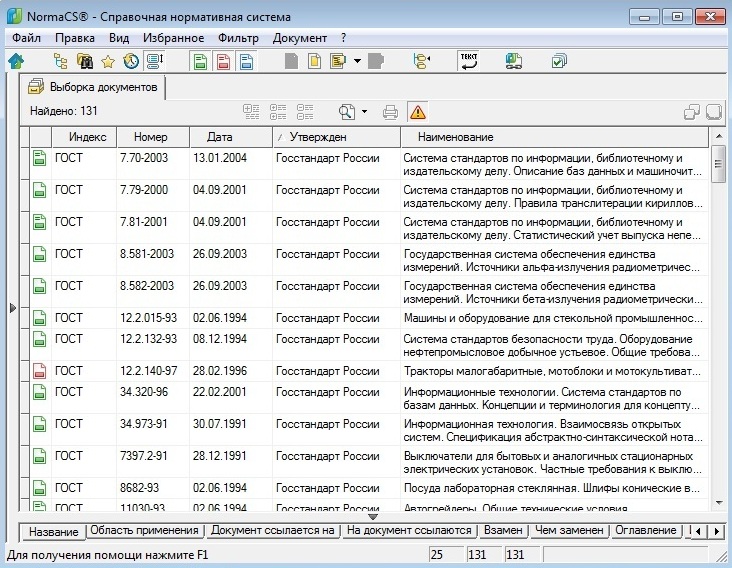Select the cell 8.581-2003
The image size is (732, 568).
pyautogui.click(x=153, y=259)
